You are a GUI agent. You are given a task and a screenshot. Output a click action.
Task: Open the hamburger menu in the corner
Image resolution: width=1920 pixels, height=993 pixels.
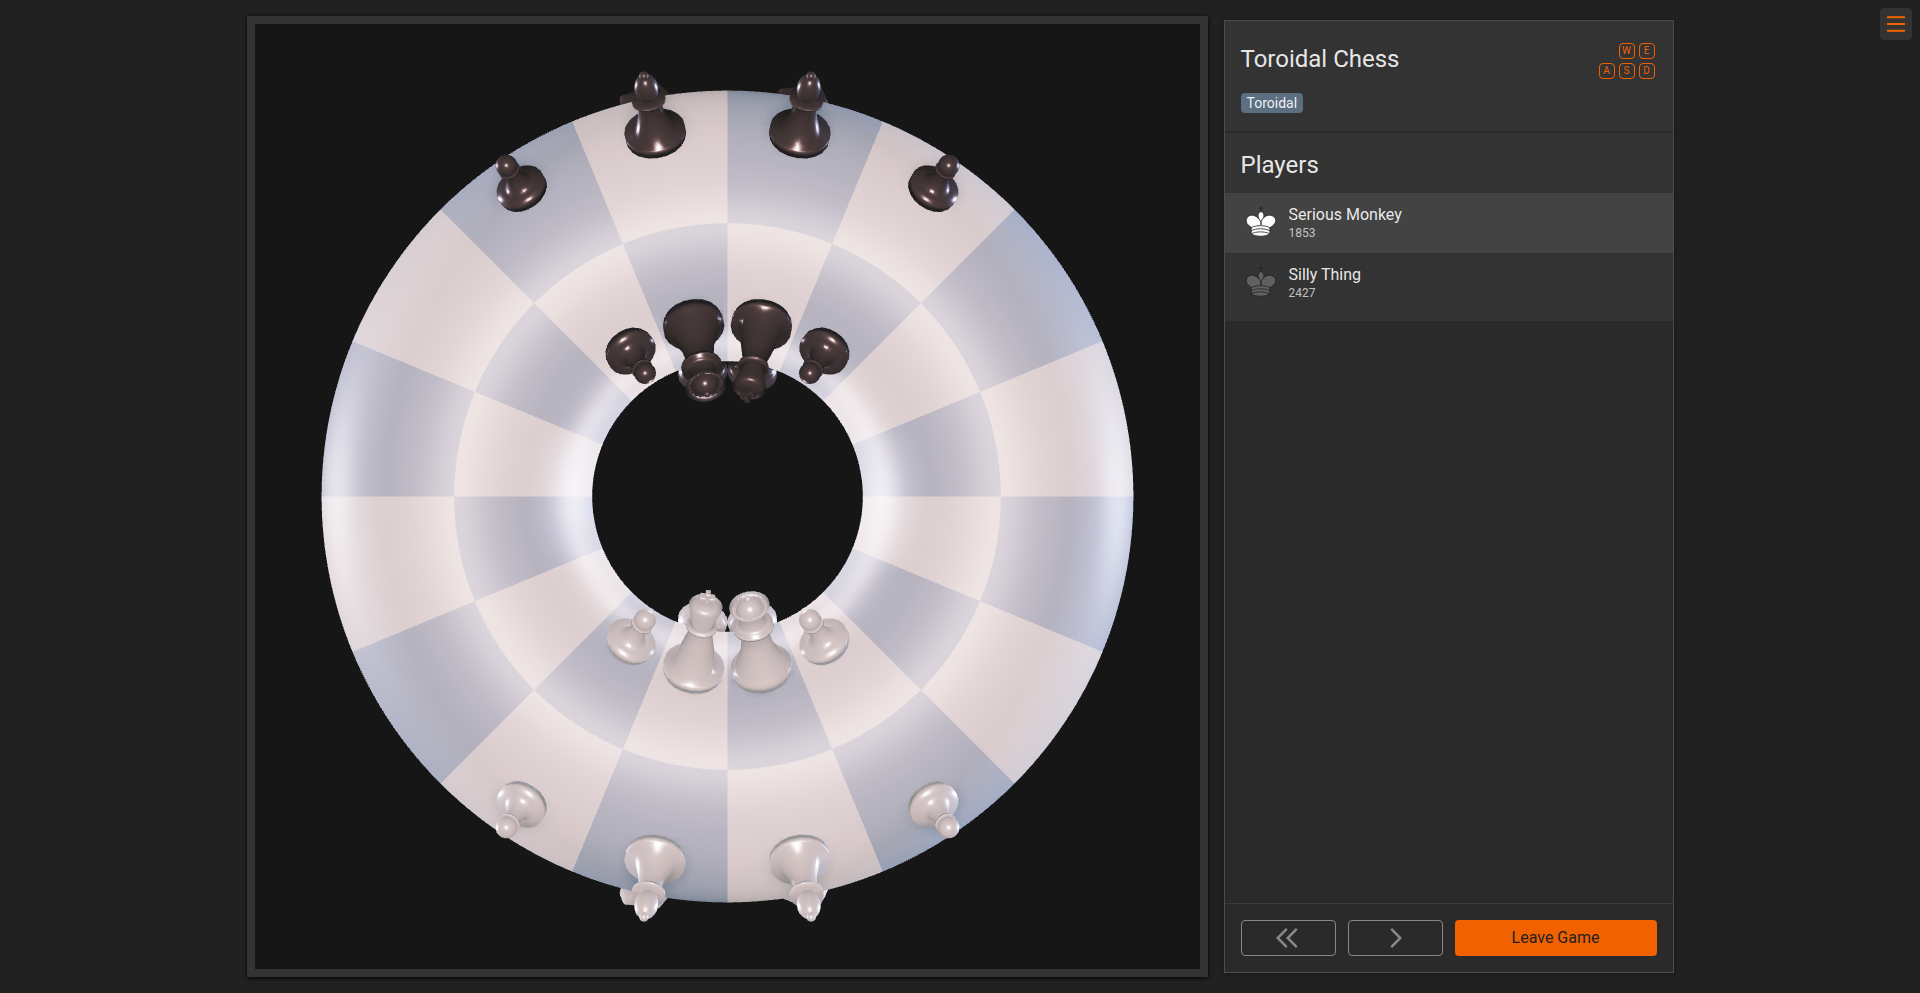tap(1896, 23)
